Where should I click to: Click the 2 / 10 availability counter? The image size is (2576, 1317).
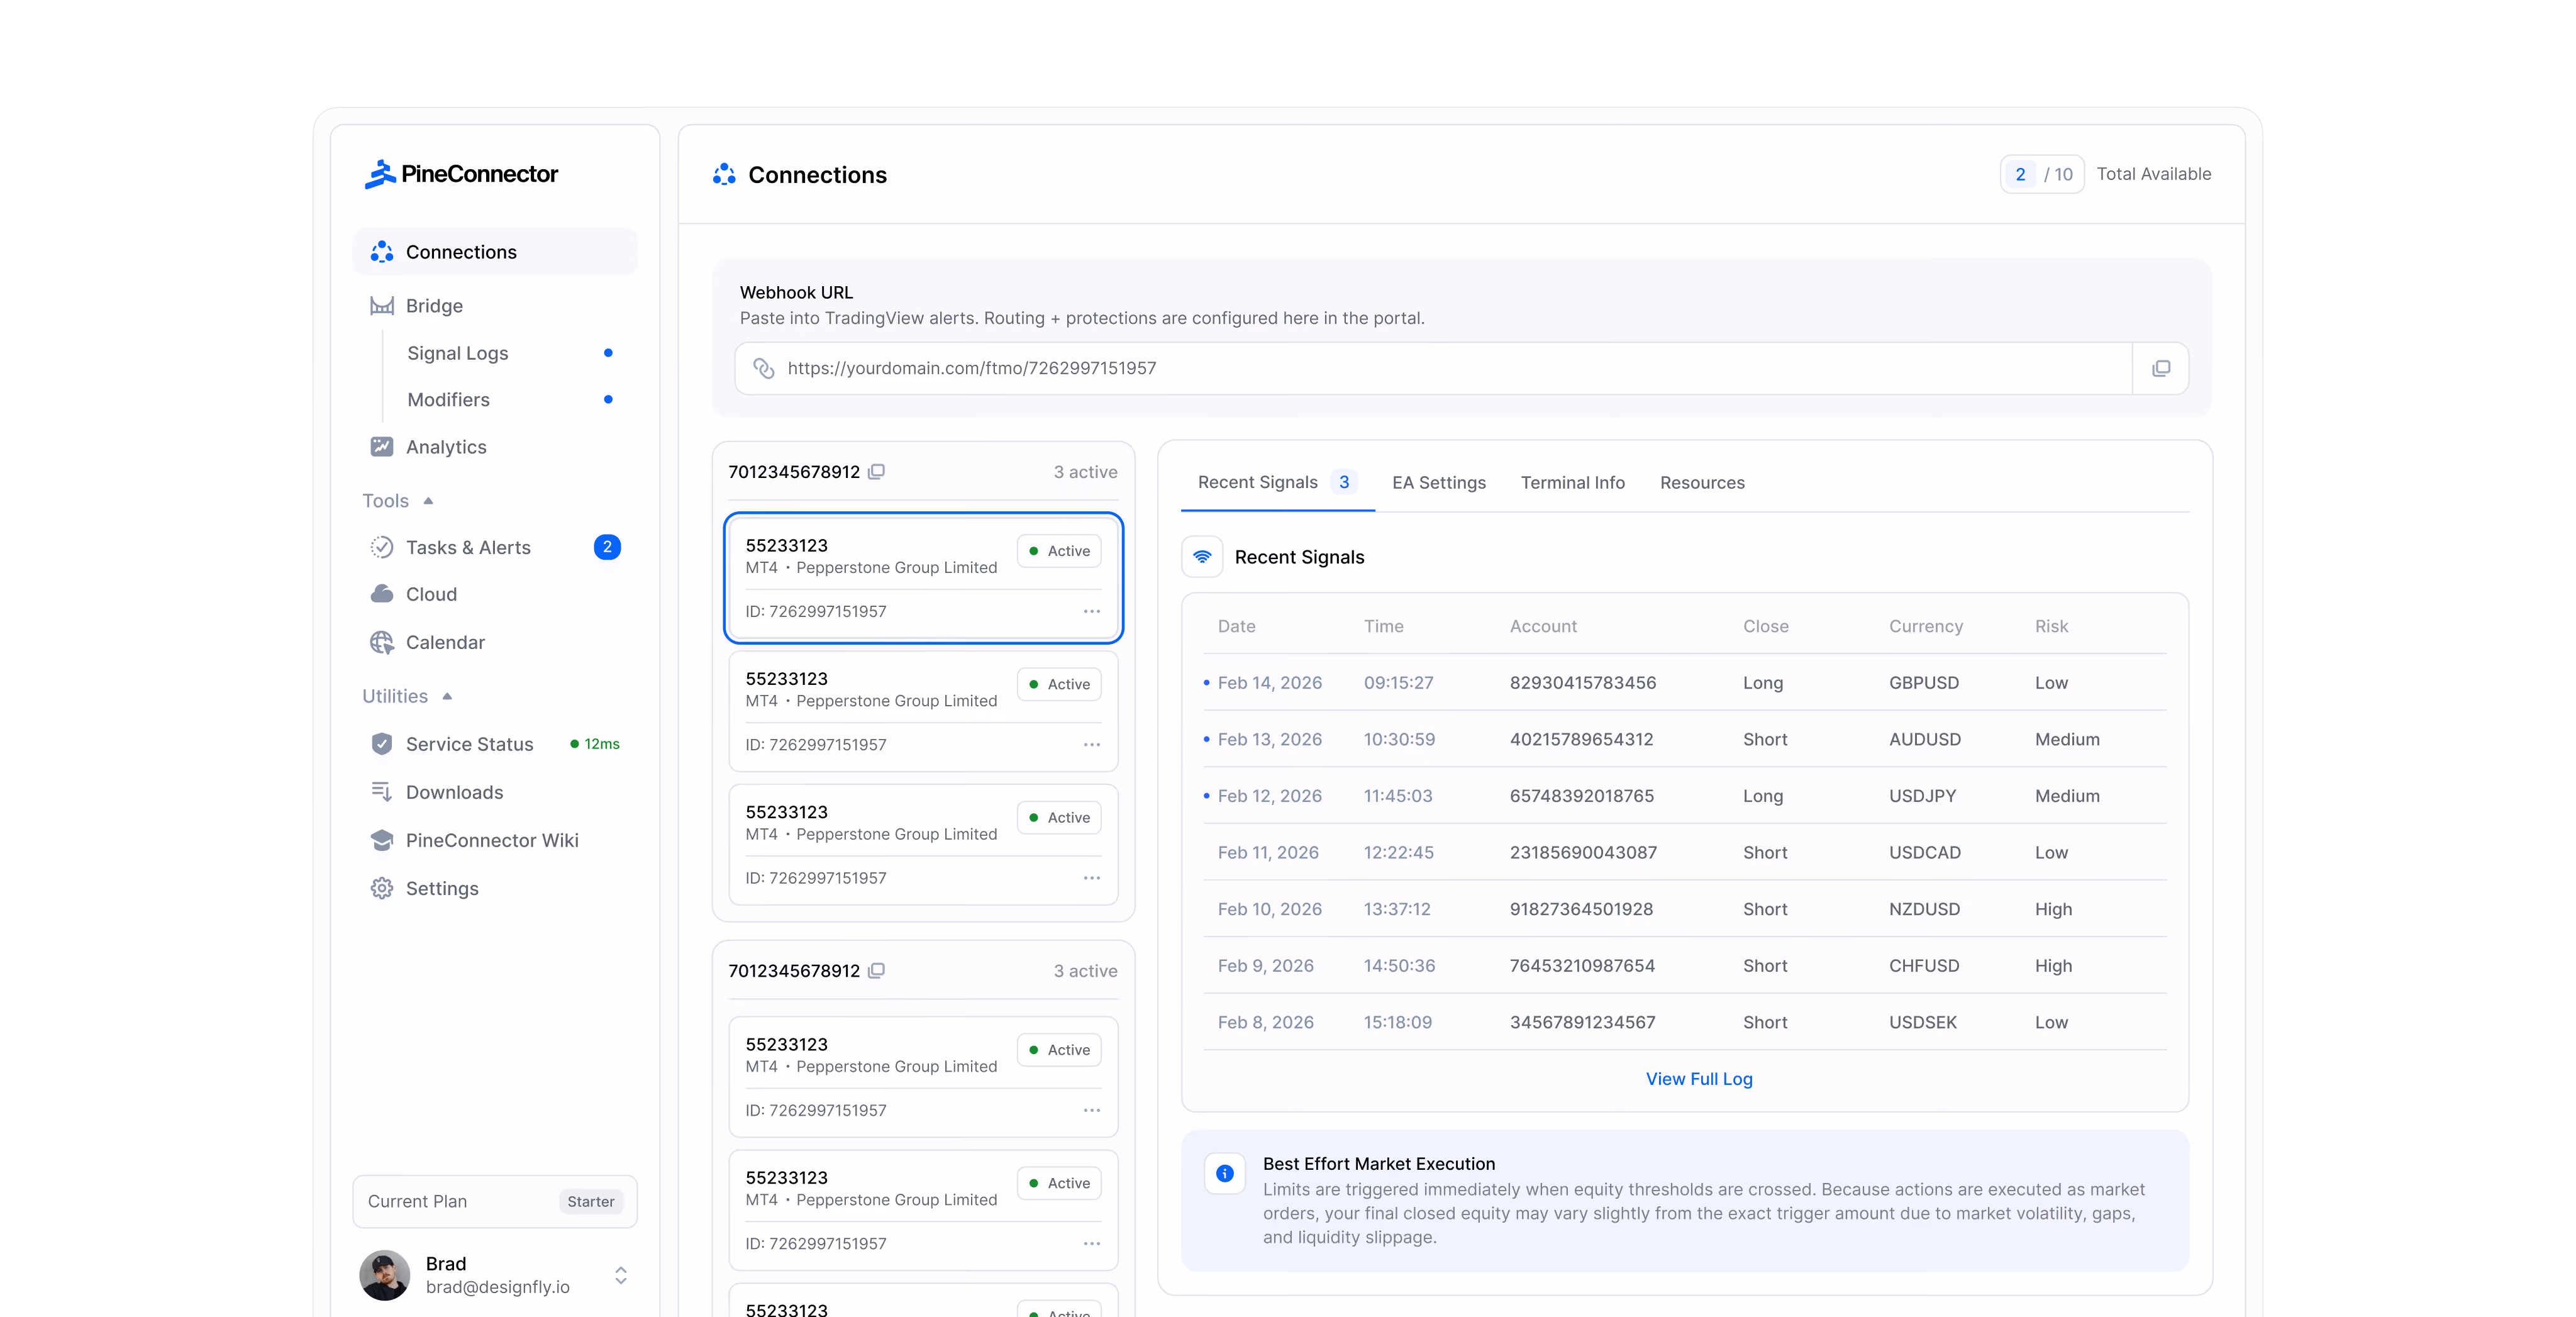point(2041,174)
